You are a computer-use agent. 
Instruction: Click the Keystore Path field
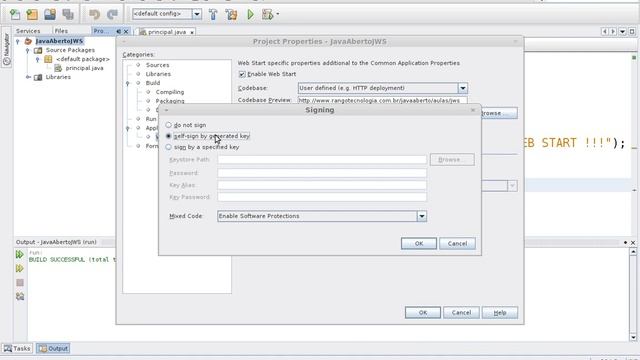point(322,160)
